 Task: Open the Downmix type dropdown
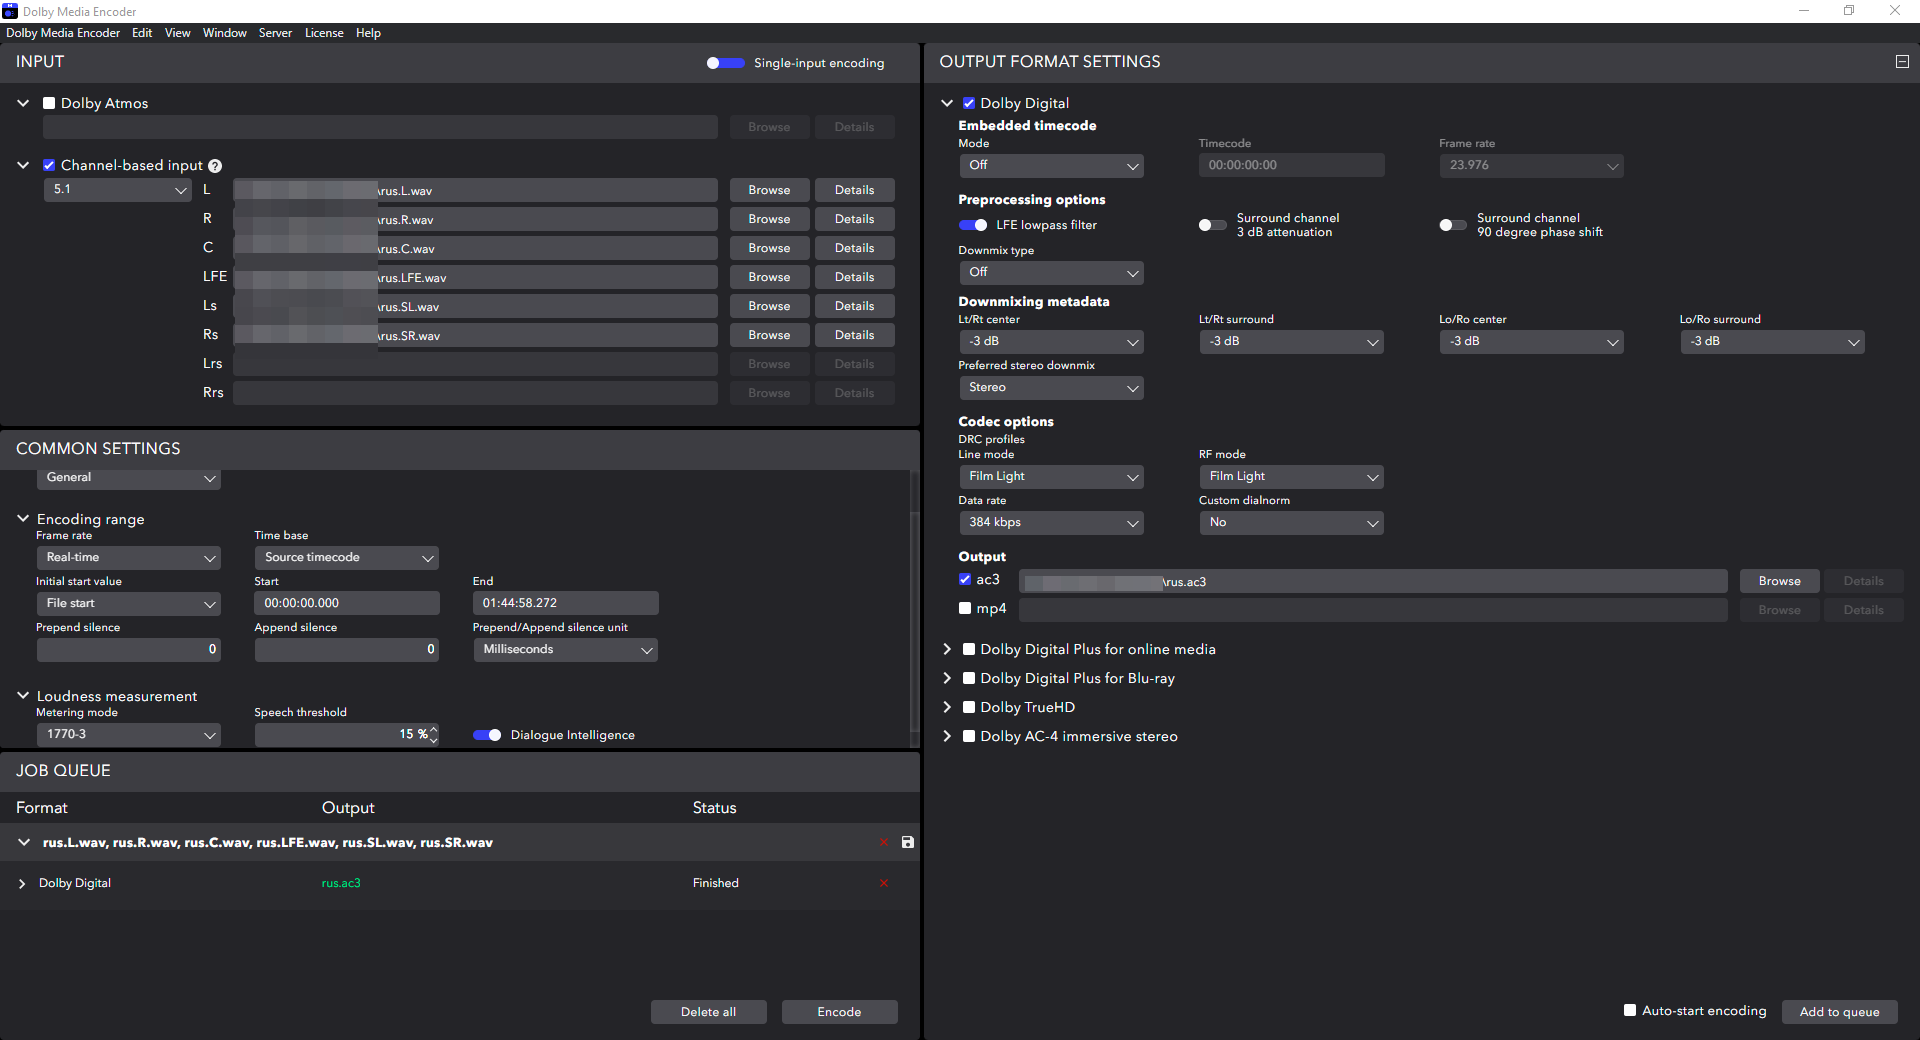1051,273
